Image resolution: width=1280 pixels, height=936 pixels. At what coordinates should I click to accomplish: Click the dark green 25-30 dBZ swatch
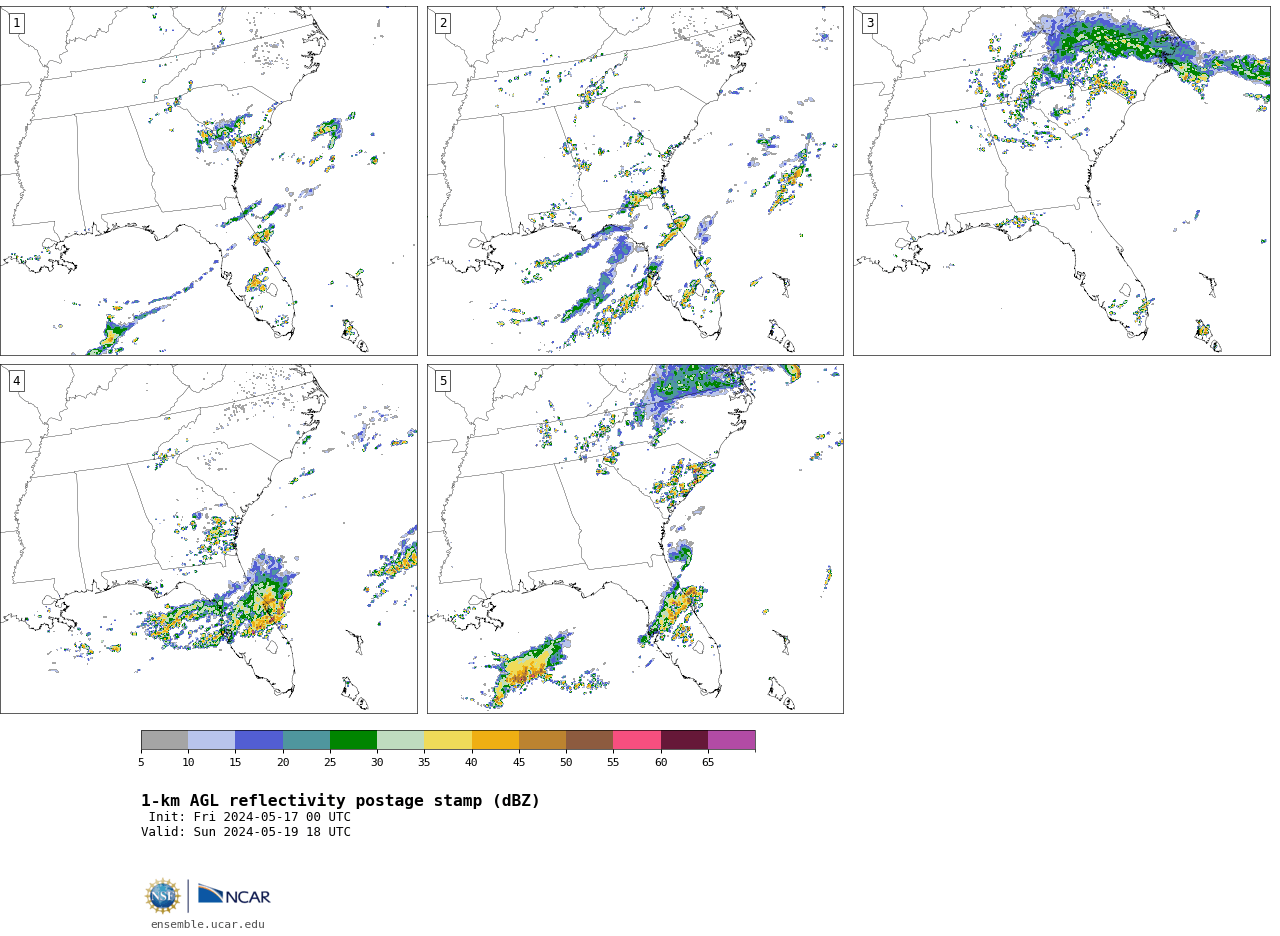click(353, 740)
